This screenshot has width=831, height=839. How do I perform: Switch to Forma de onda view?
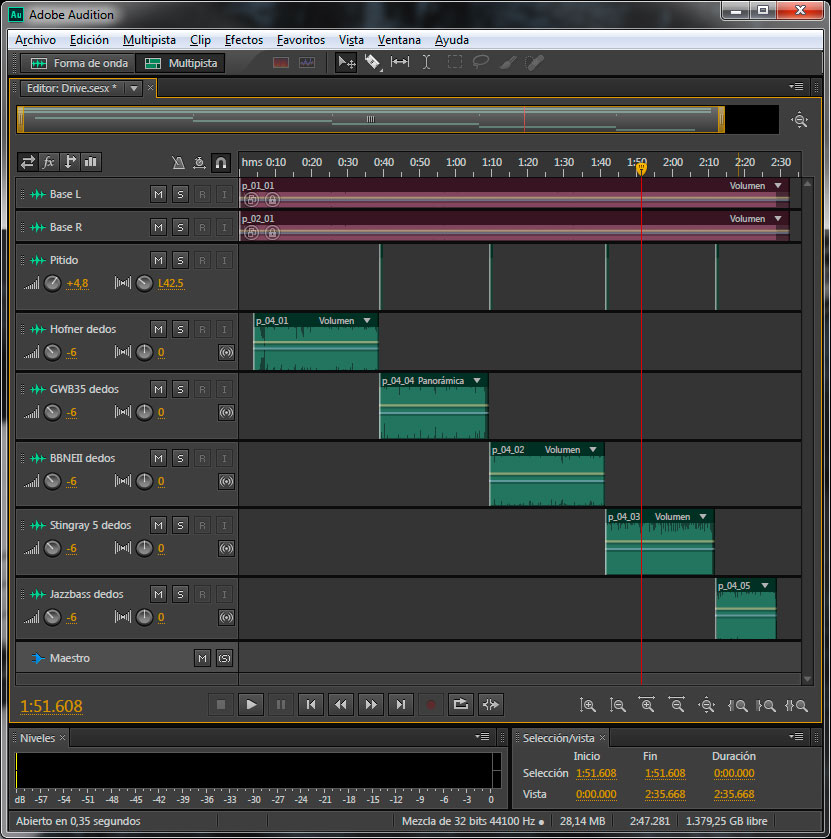78,63
